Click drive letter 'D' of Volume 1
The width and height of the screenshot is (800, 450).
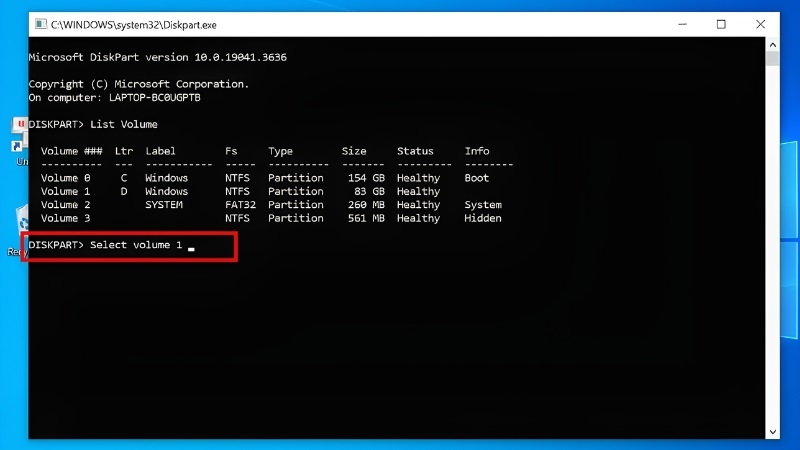click(x=123, y=191)
